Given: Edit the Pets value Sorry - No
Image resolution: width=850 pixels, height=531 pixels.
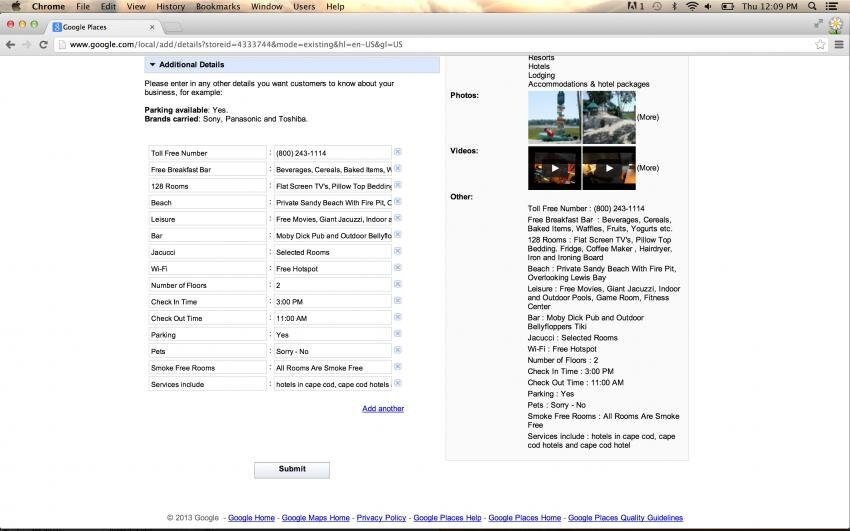Looking at the screenshot, I should (332, 351).
